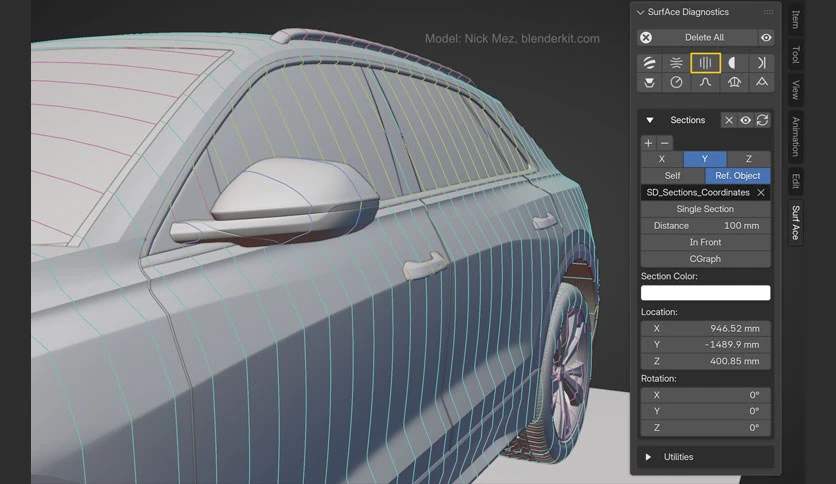Remove the Sections diagnostic with X icon

(x=729, y=120)
